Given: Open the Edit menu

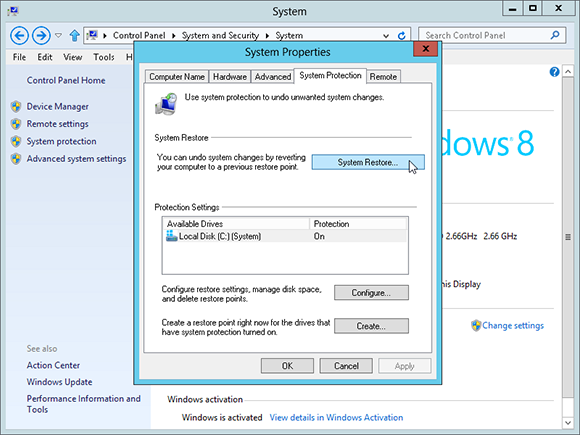Looking at the screenshot, I should point(45,57).
